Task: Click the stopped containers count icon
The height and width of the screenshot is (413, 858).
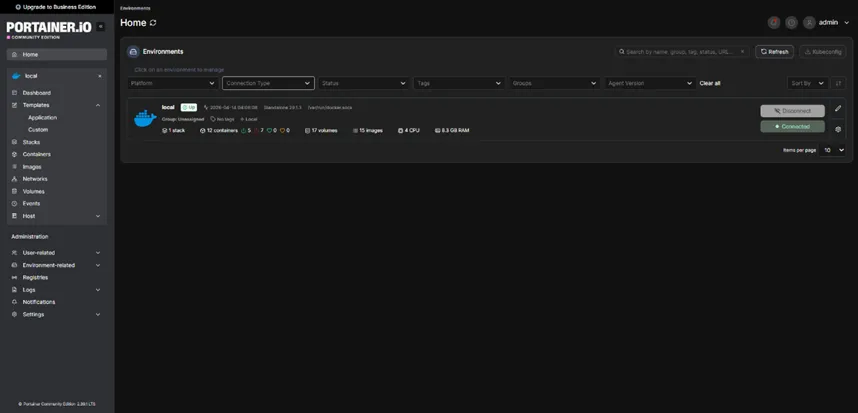Action: point(256,131)
